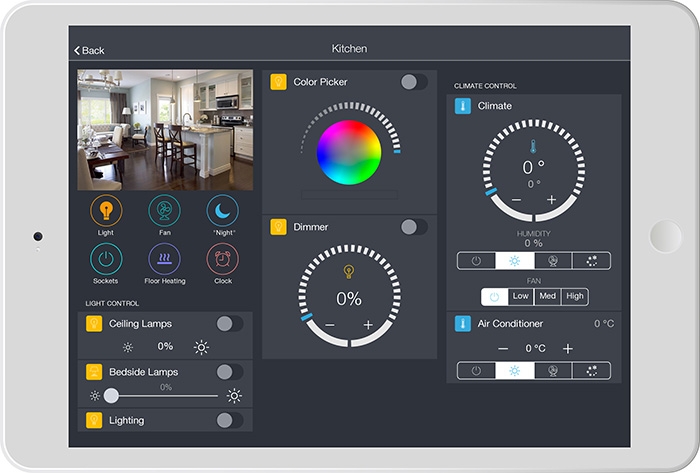Open the Clock alarm icon
The width and height of the screenshot is (700, 473).
[223, 259]
